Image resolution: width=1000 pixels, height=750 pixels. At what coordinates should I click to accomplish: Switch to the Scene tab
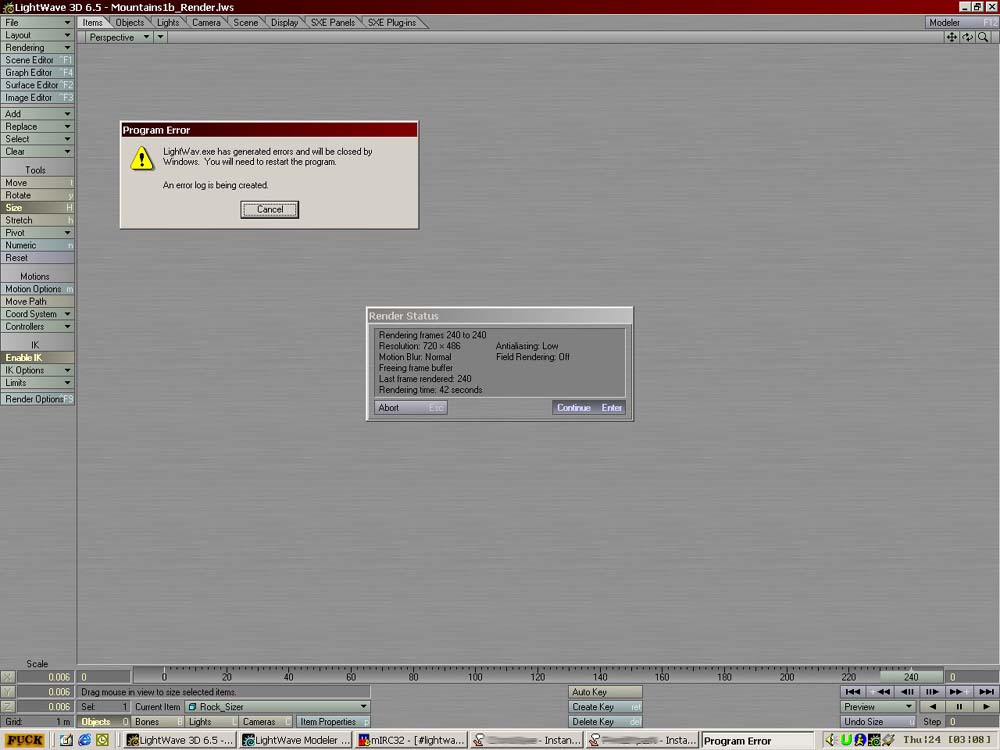(x=246, y=22)
